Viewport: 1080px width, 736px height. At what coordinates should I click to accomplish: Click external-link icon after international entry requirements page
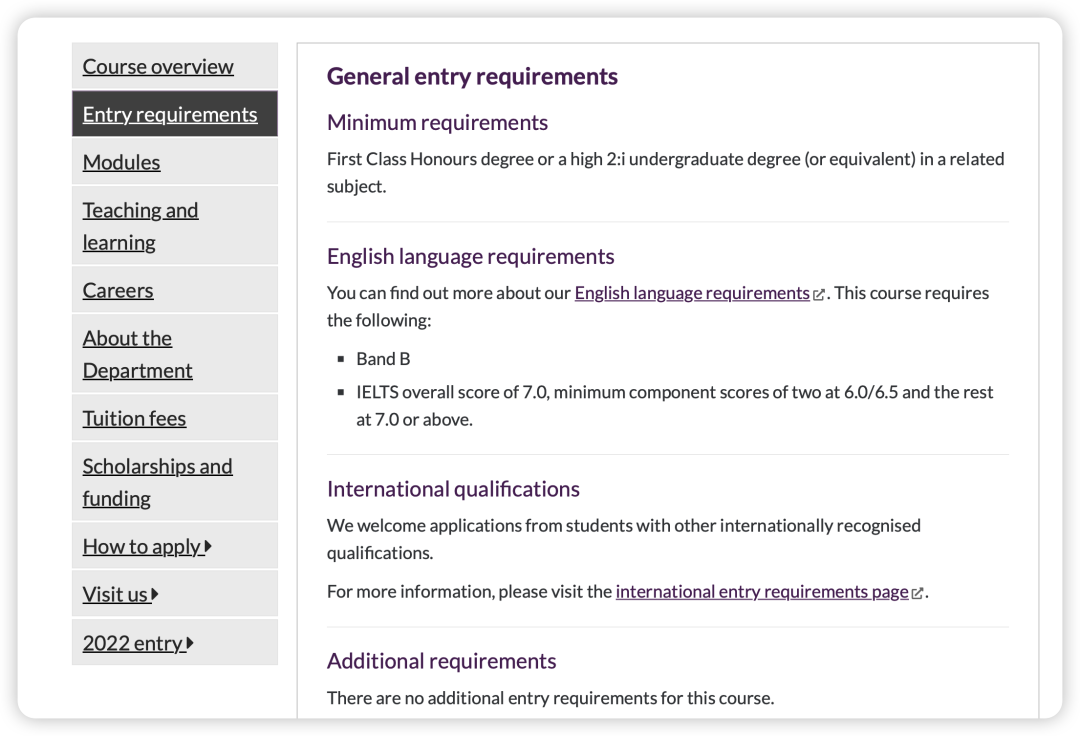click(x=917, y=593)
